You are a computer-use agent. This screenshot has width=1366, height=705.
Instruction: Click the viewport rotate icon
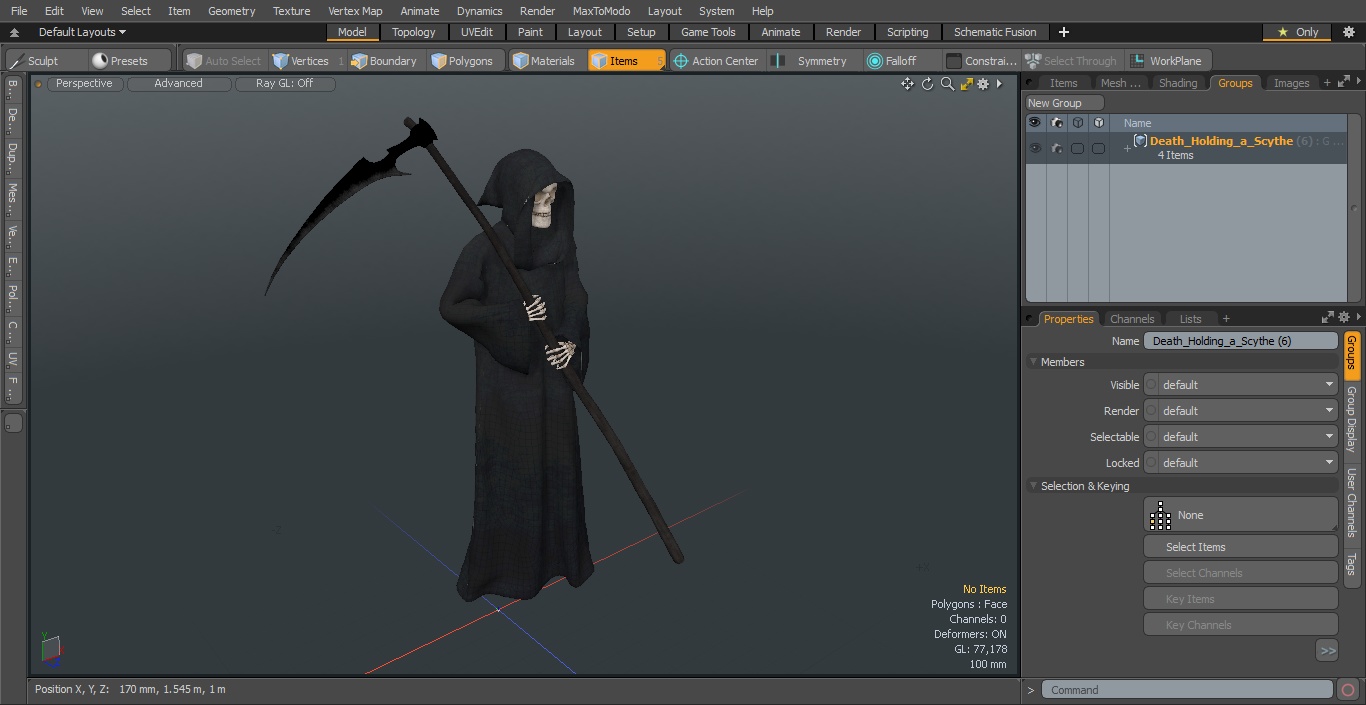tap(927, 84)
